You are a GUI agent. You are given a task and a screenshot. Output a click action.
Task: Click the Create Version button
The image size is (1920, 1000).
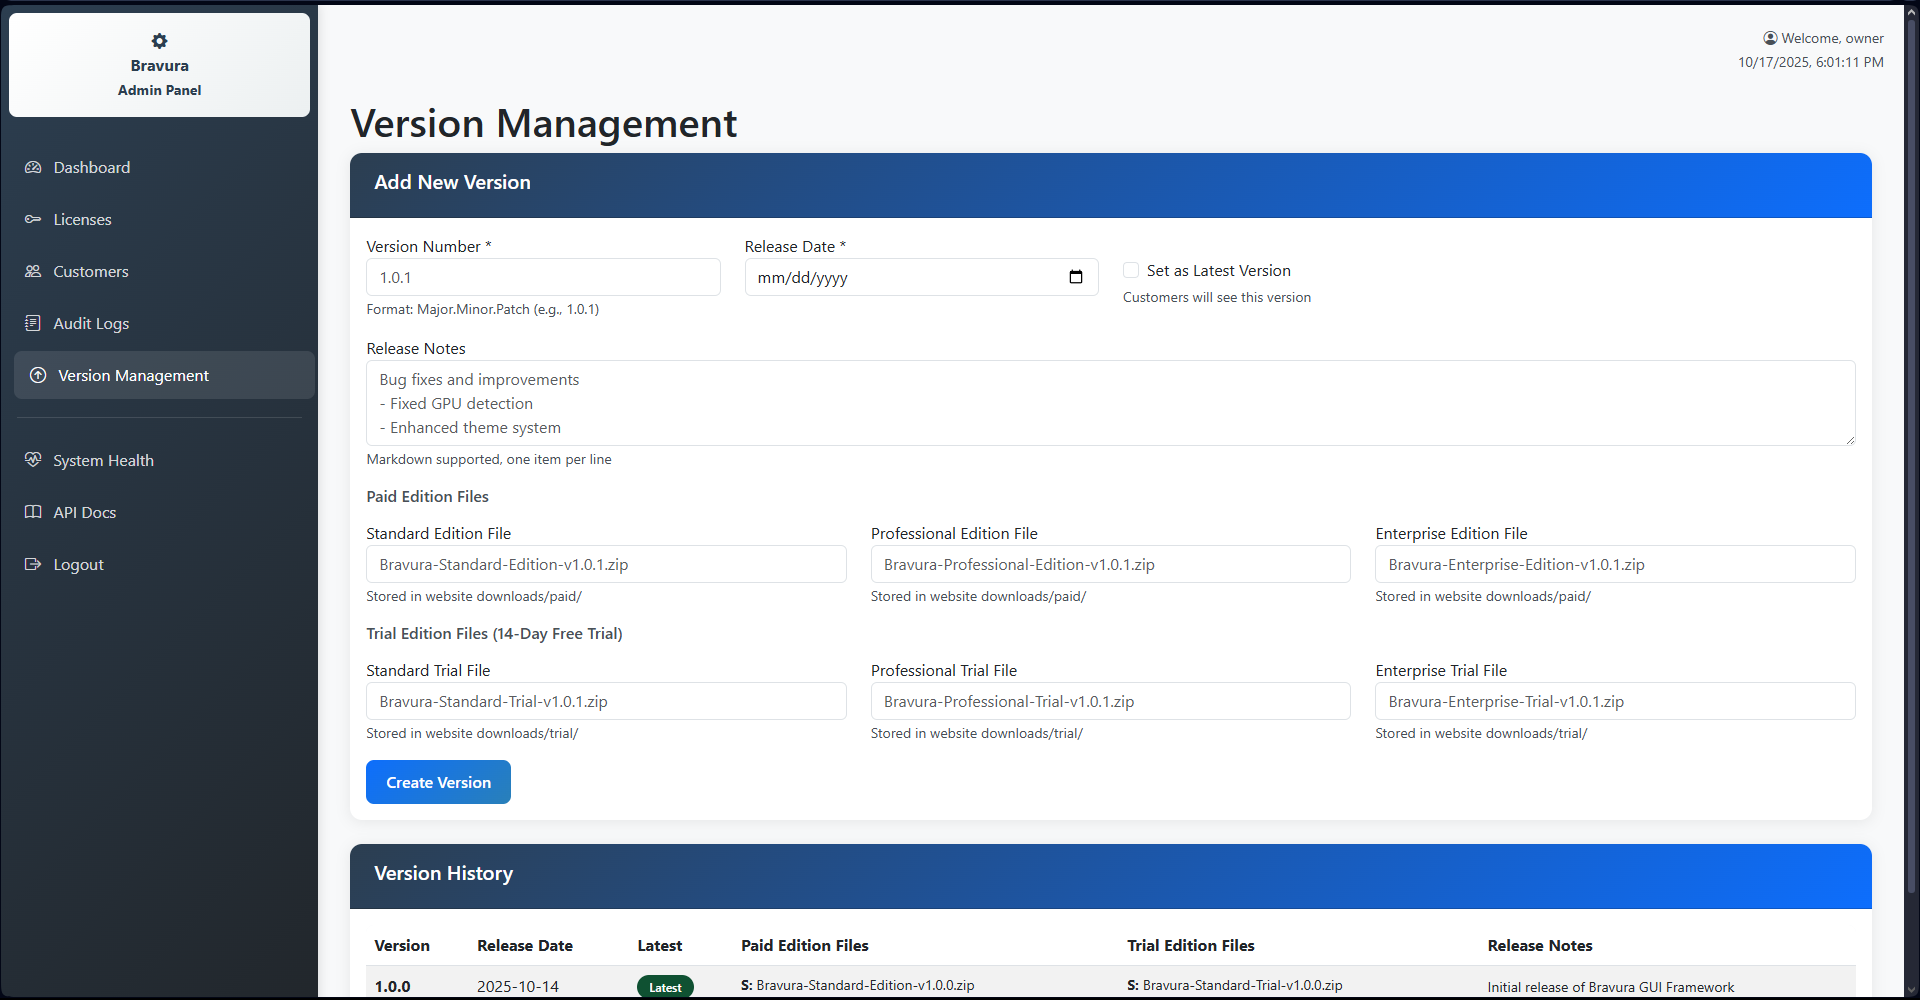438,782
